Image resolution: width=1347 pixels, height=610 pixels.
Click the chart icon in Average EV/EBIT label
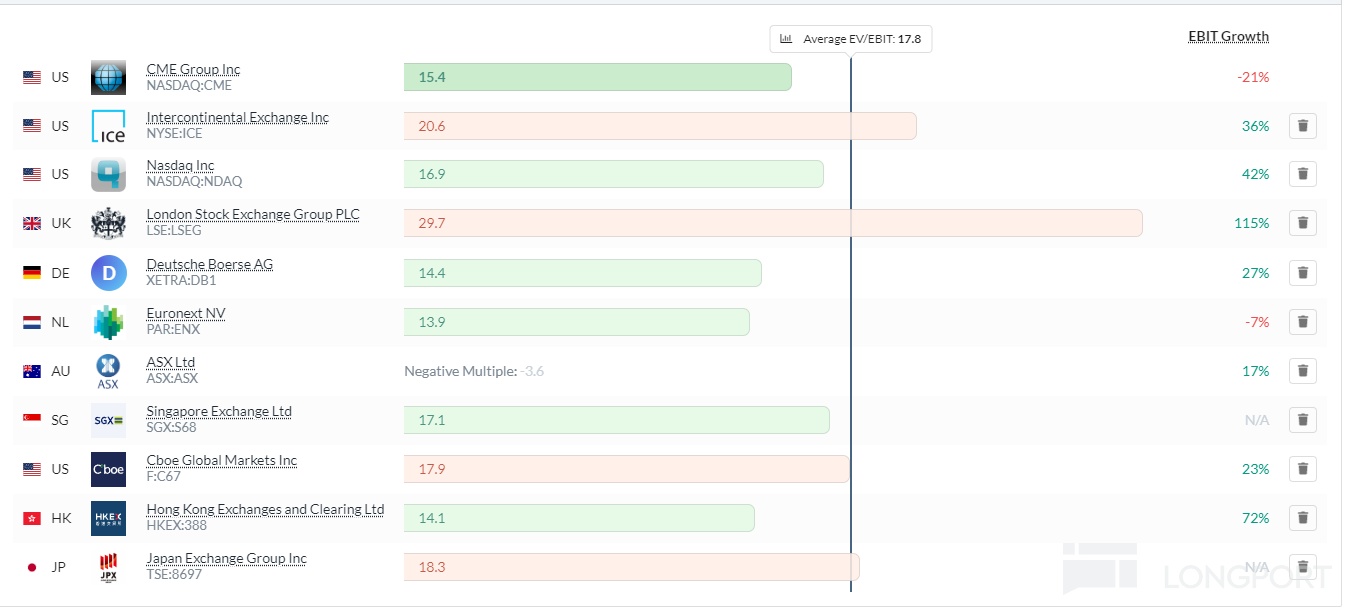[786, 39]
